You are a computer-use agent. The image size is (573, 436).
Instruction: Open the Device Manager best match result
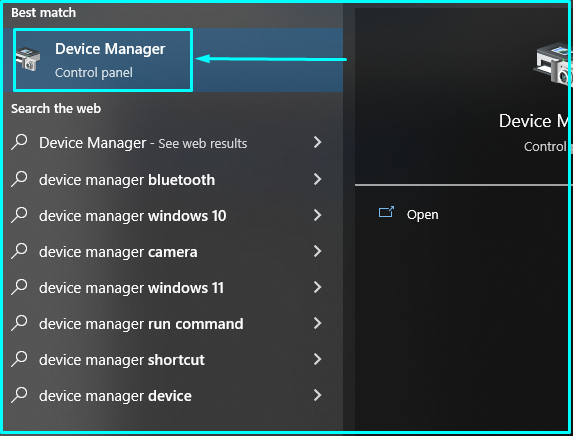click(x=173, y=60)
